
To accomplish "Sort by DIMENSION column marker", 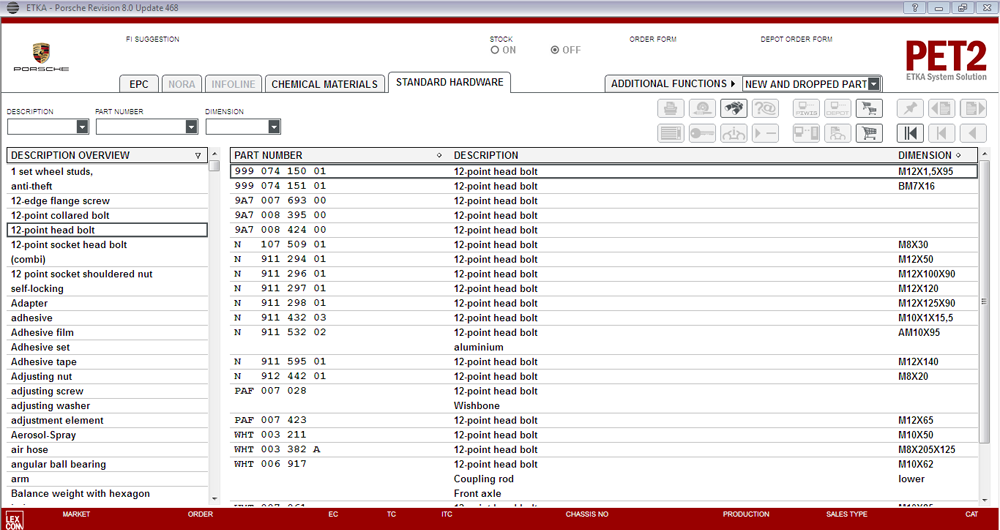I will (959, 156).
